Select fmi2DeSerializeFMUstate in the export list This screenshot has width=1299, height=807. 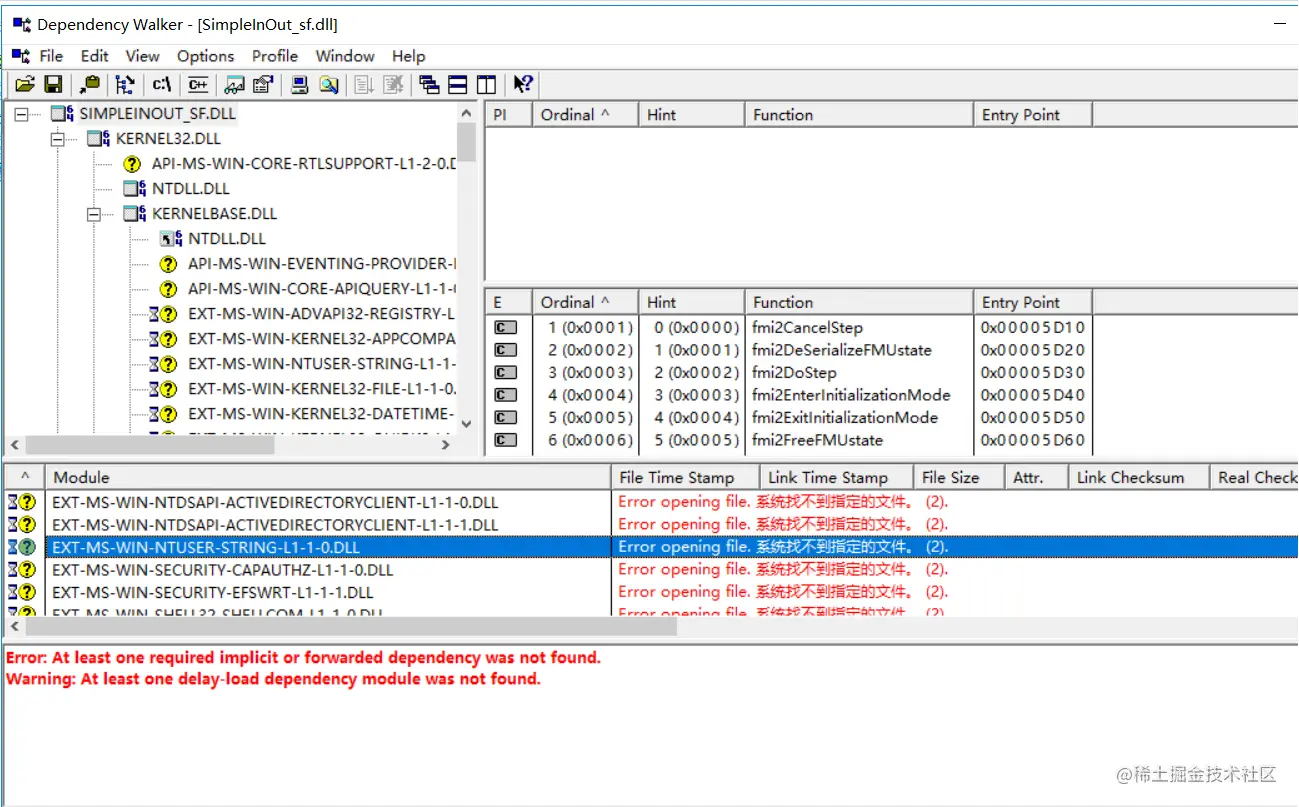pos(841,350)
